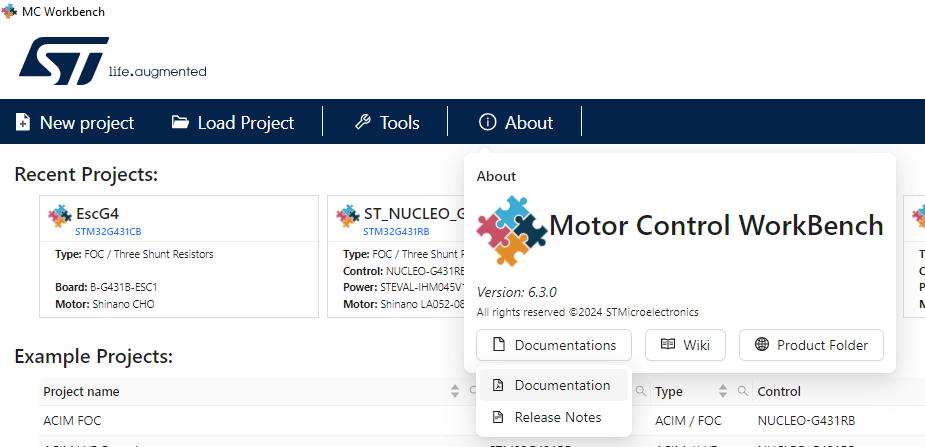Sort the table by the Type column
The width and height of the screenshot is (925, 447).
coord(669,392)
